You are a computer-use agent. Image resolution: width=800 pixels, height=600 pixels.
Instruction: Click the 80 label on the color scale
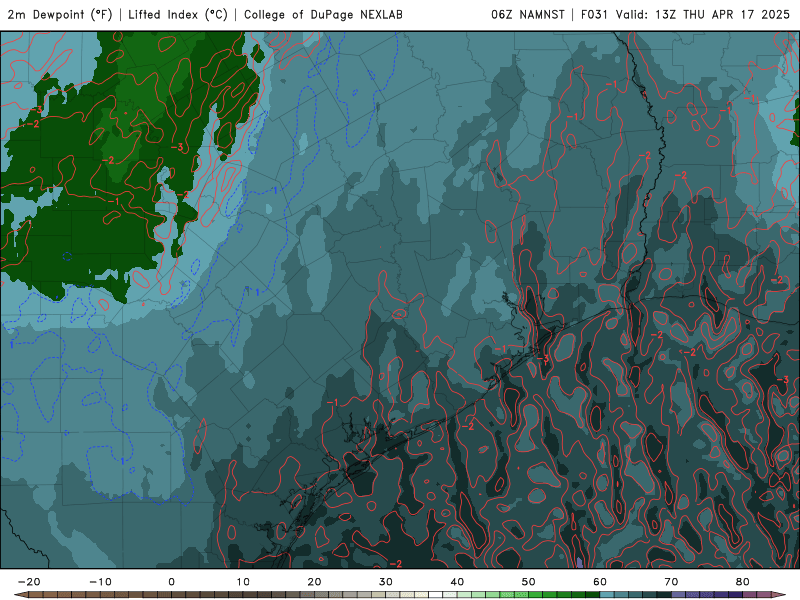pos(743,582)
